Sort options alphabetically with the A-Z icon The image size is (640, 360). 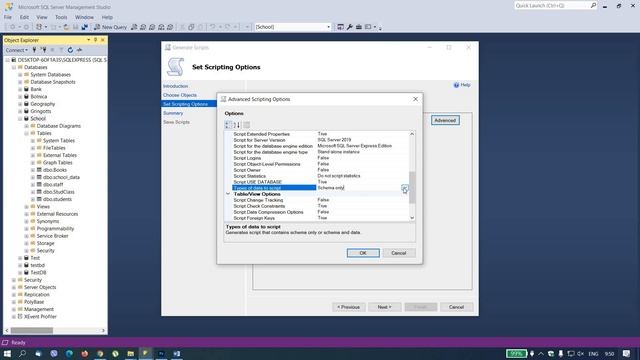pyautogui.click(x=237, y=125)
